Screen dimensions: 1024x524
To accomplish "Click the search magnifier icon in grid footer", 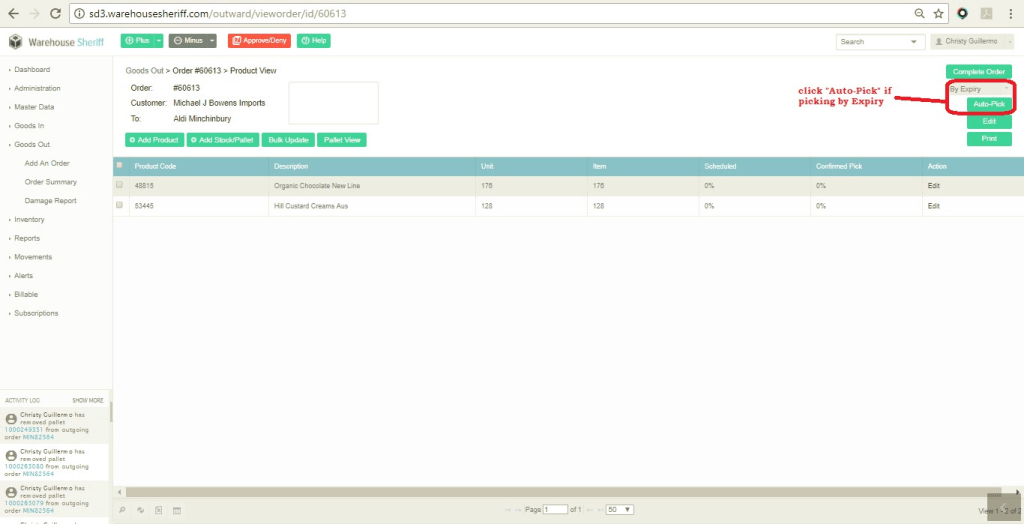I will coord(122,510).
